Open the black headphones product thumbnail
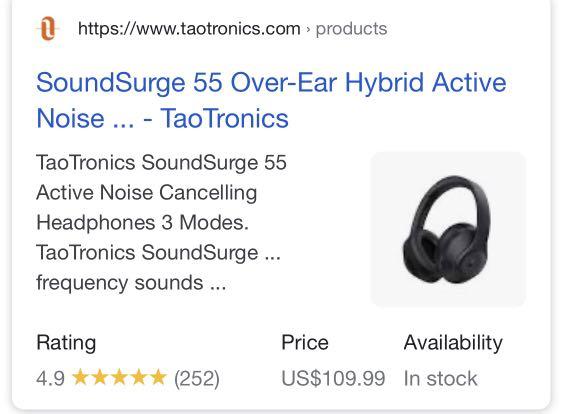563x414 pixels. coord(448,229)
